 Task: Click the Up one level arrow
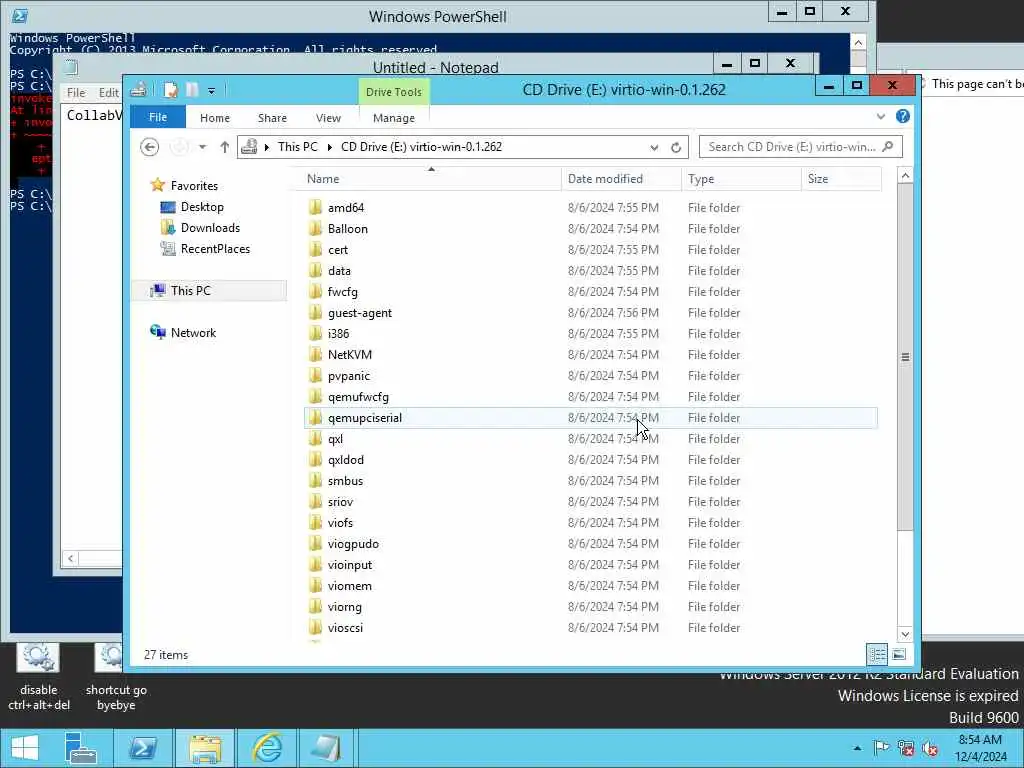click(225, 147)
